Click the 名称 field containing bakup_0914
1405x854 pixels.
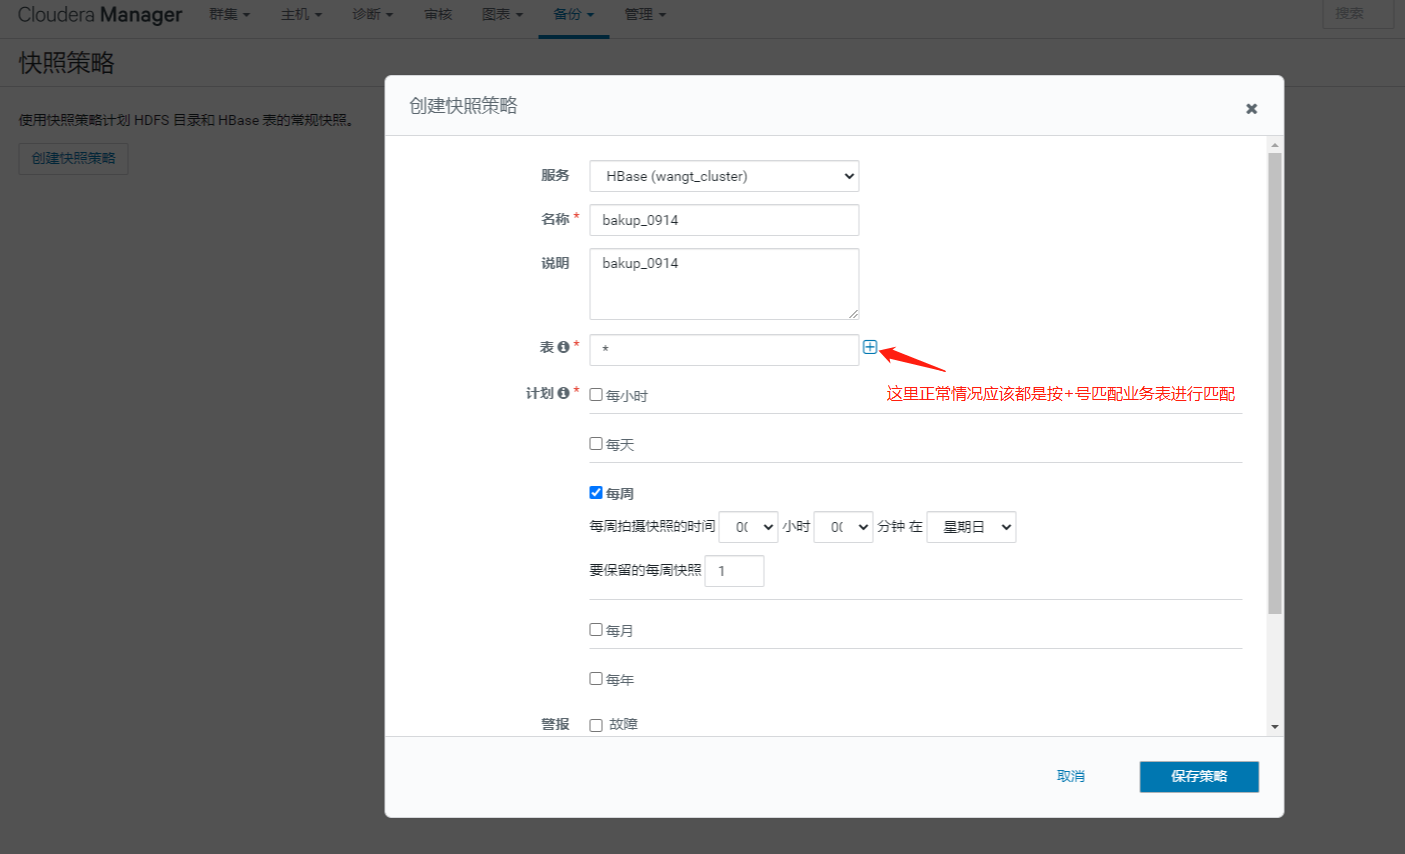(724, 220)
